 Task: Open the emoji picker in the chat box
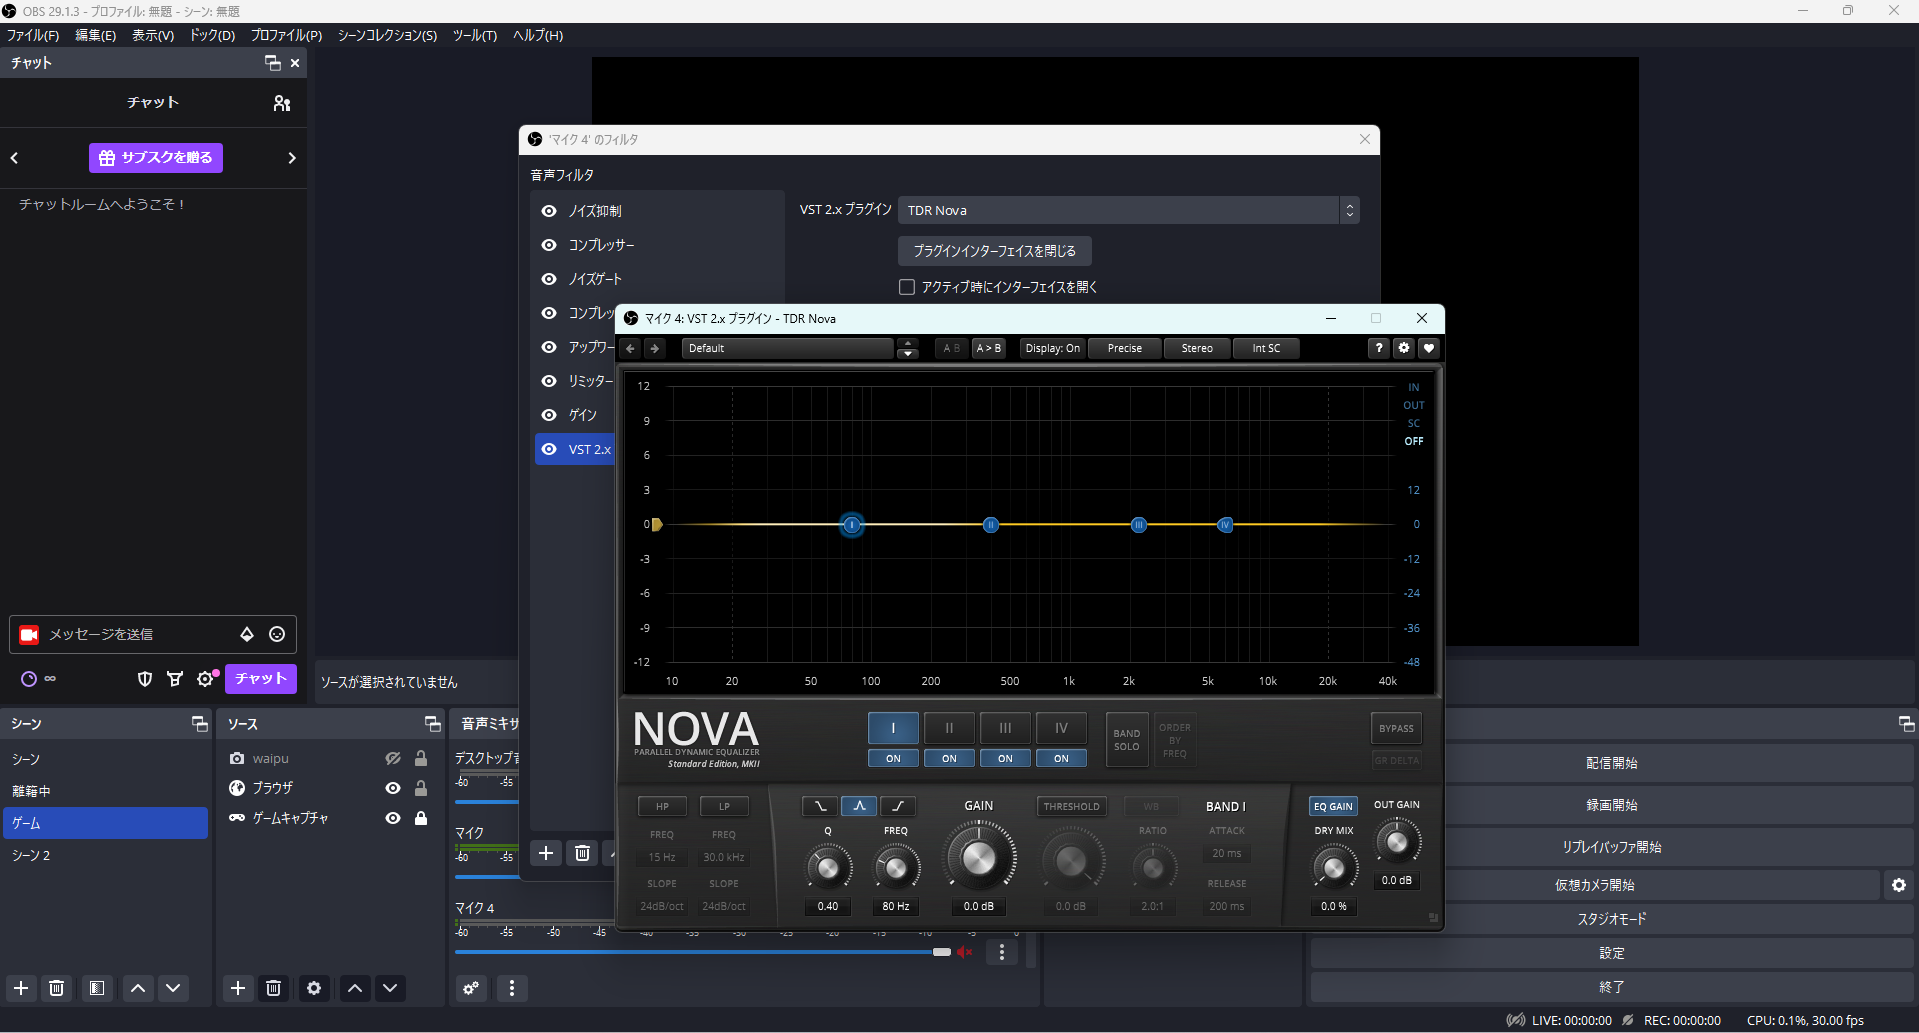pos(277,634)
